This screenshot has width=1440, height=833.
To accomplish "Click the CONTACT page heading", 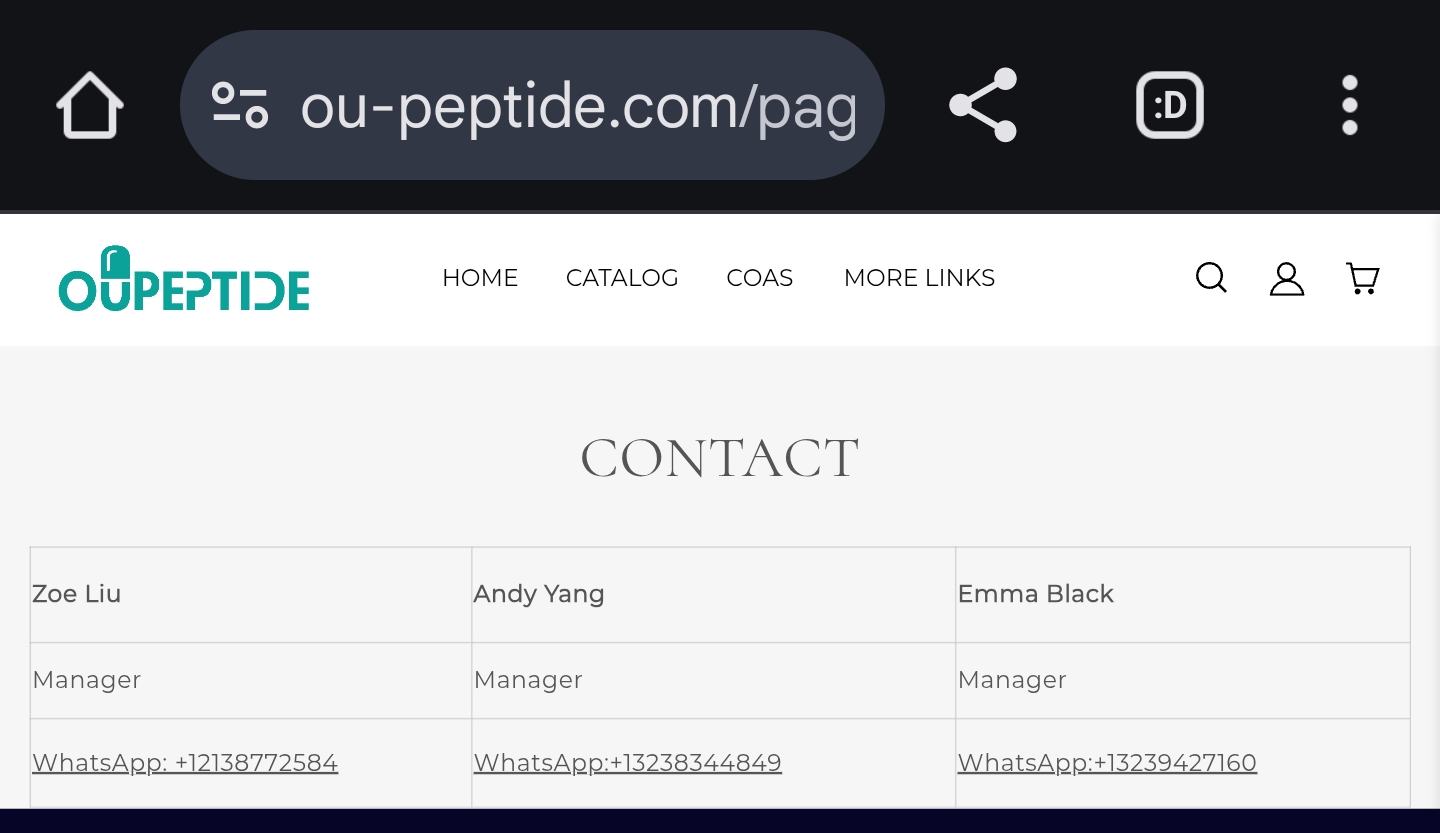I will (x=720, y=458).
